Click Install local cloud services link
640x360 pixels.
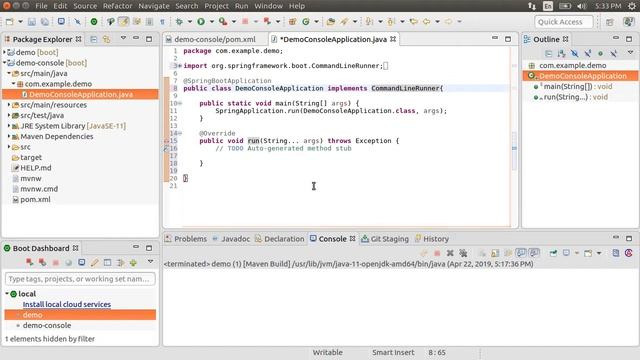point(67,304)
